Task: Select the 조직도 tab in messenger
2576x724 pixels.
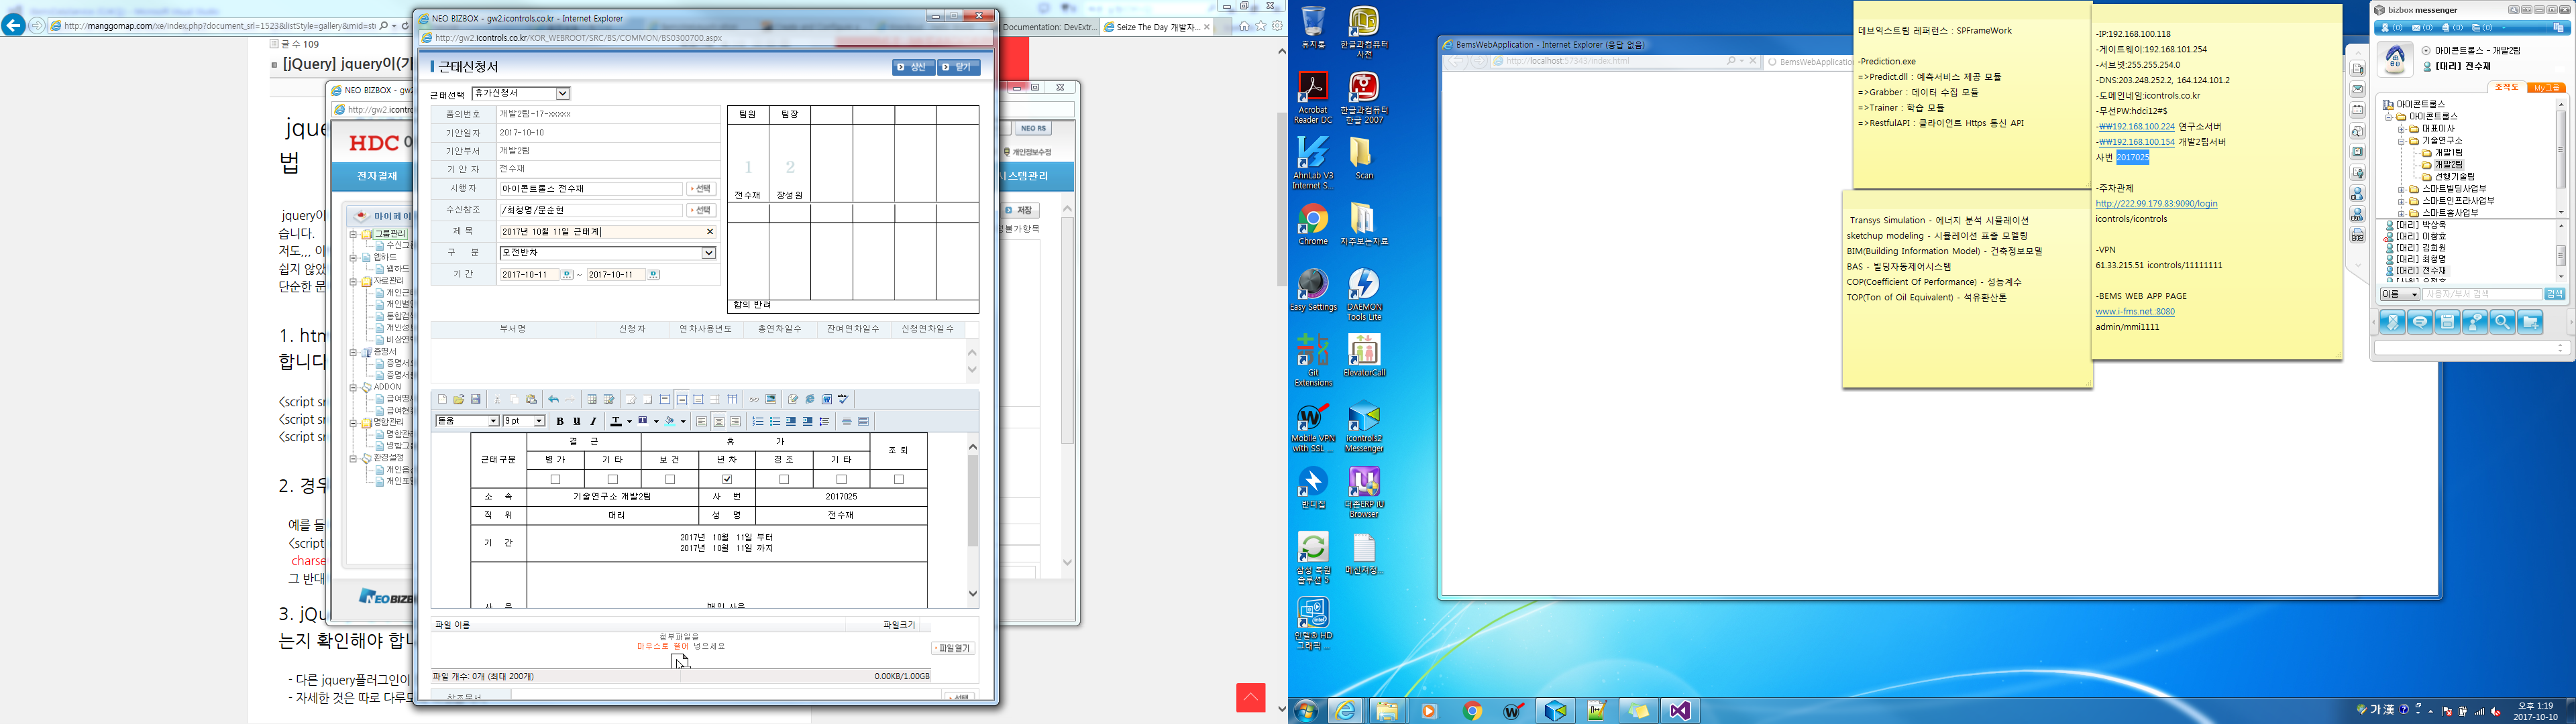Action: tap(2506, 88)
